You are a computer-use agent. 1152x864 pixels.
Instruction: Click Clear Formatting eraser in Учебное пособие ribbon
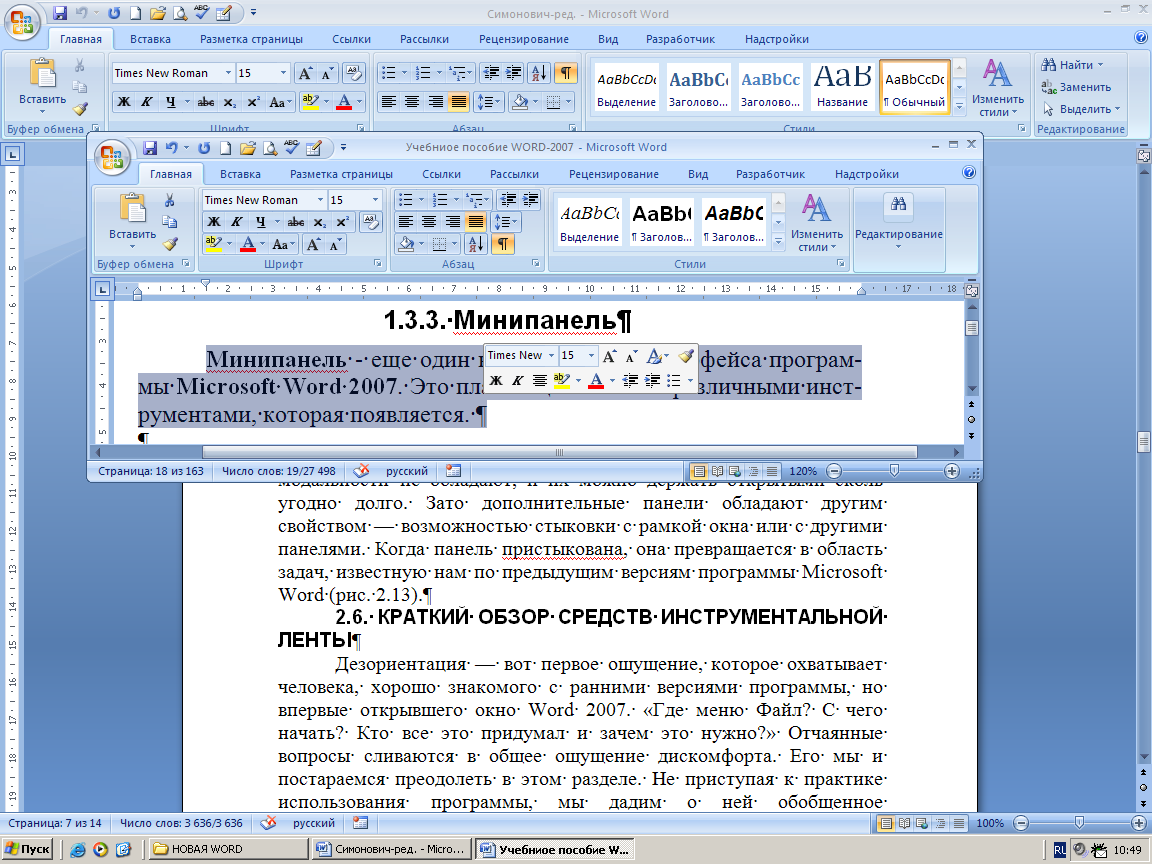[371, 221]
